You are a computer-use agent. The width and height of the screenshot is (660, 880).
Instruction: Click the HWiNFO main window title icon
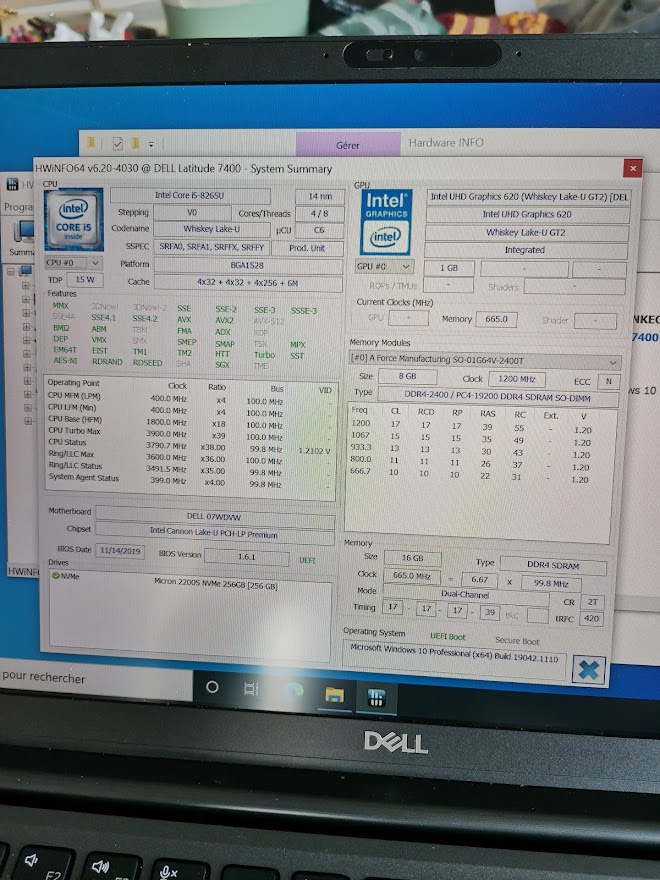[12, 185]
